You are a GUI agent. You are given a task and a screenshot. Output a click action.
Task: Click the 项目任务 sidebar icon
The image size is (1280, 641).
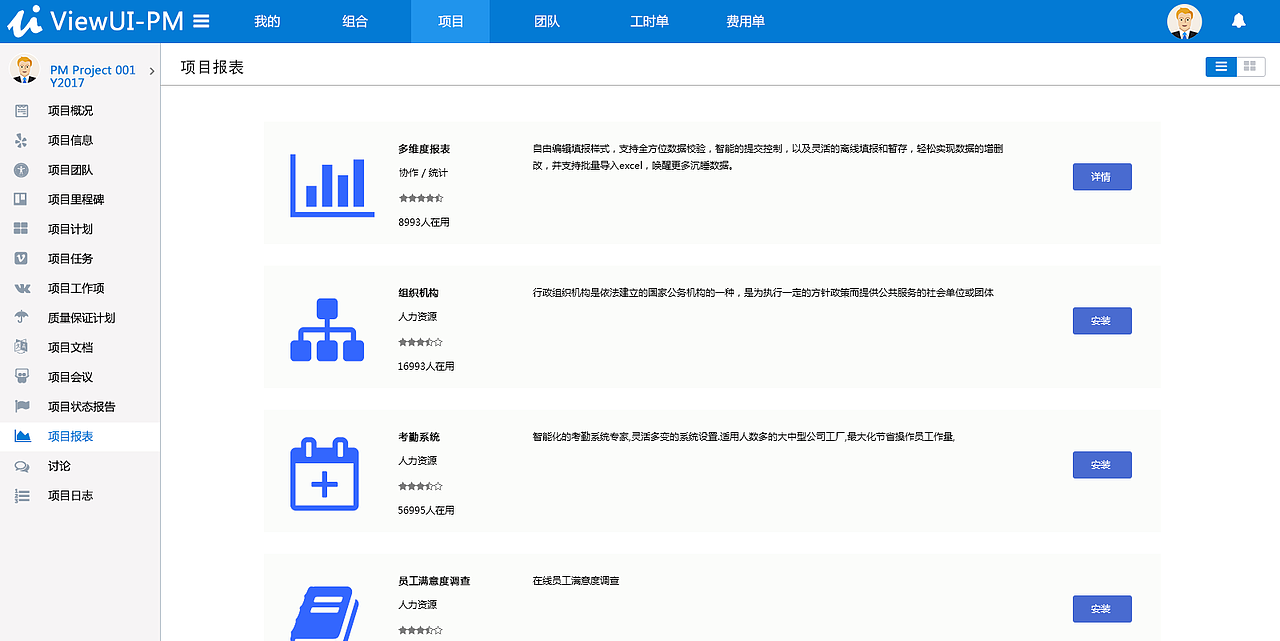[x=22, y=258]
